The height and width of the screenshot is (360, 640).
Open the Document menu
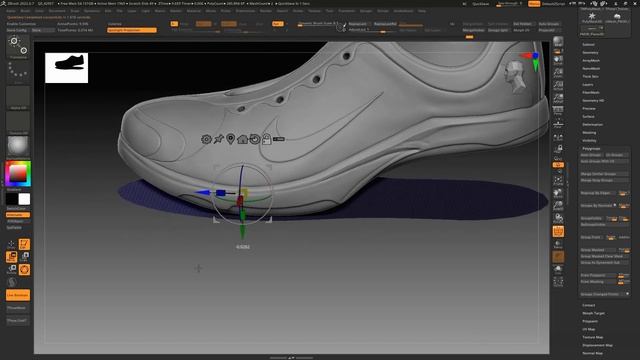[x=57, y=11]
